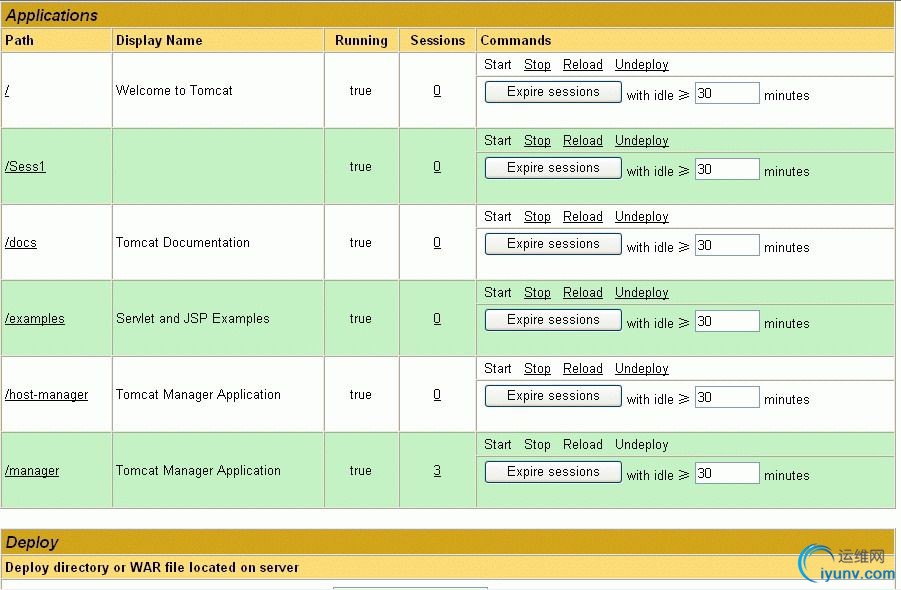Screen dimensions: 901x590
Task: Open the /Sess1 application path link
Action: [x=25, y=167]
